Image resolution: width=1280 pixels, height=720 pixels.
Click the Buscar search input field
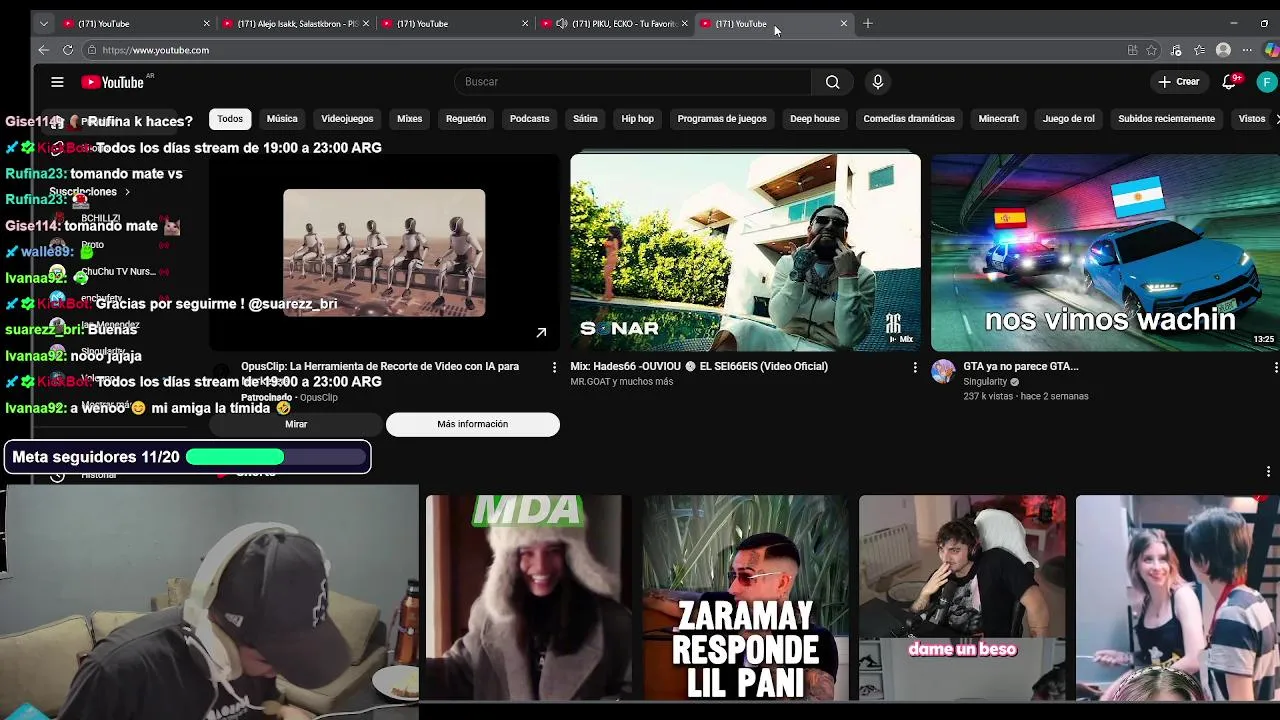click(633, 82)
